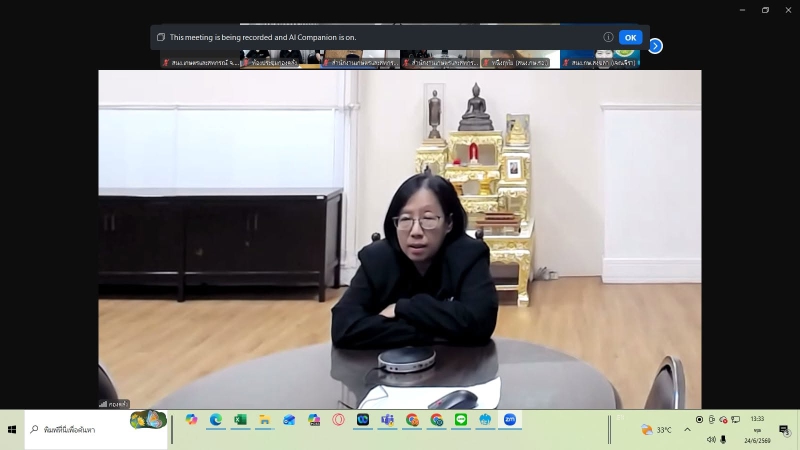Image resolution: width=800 pixels, height=450 pixels.
Task: Open the Microsoft 365 Copilot taskbar icon
Action: click(x=314, y=420)
